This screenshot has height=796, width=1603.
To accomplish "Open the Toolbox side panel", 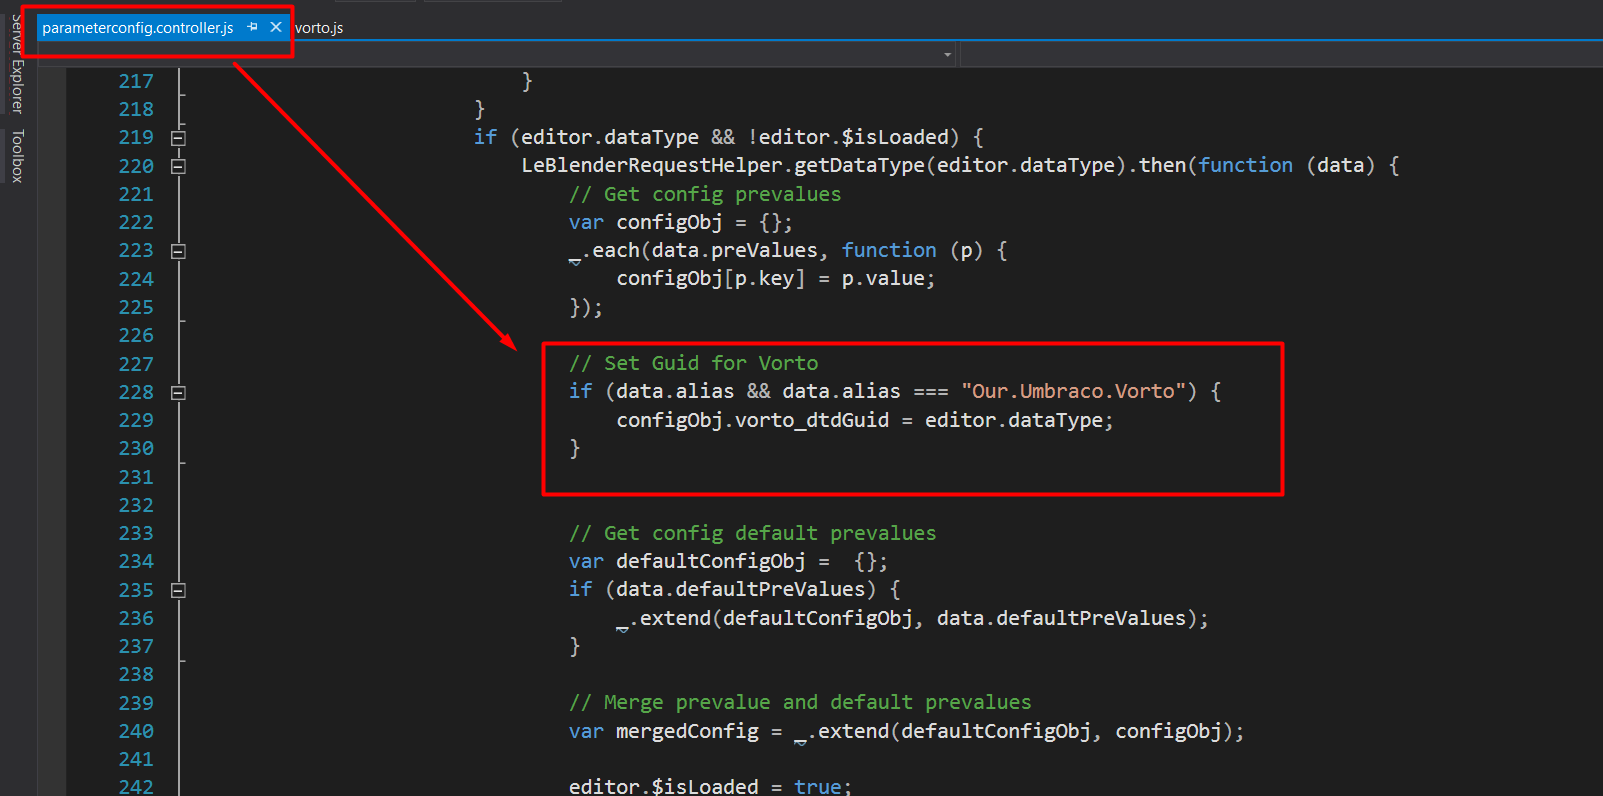I will (17, 156).
